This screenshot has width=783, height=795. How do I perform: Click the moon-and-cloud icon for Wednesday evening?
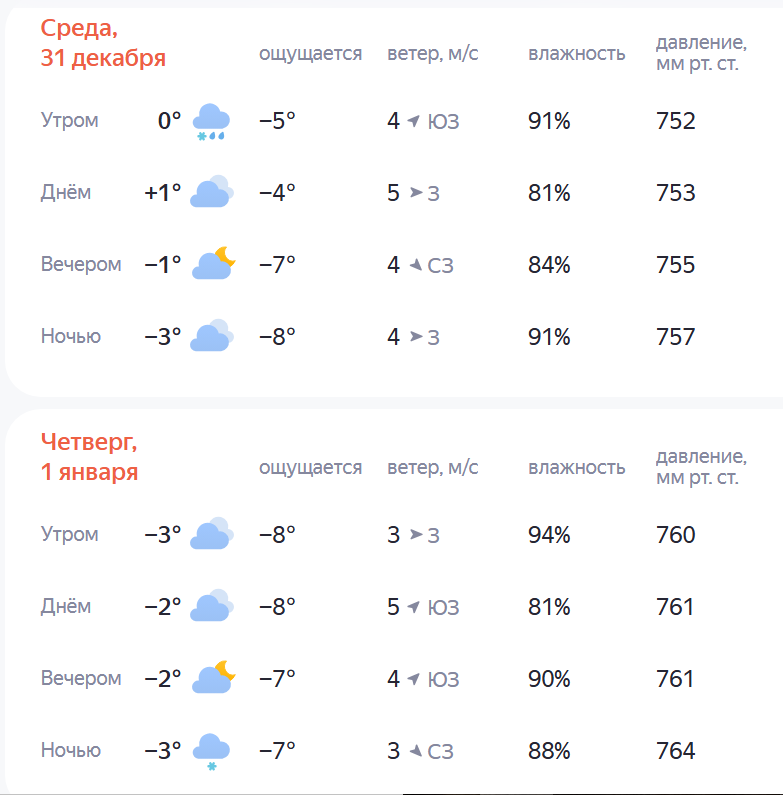[213, 264]
